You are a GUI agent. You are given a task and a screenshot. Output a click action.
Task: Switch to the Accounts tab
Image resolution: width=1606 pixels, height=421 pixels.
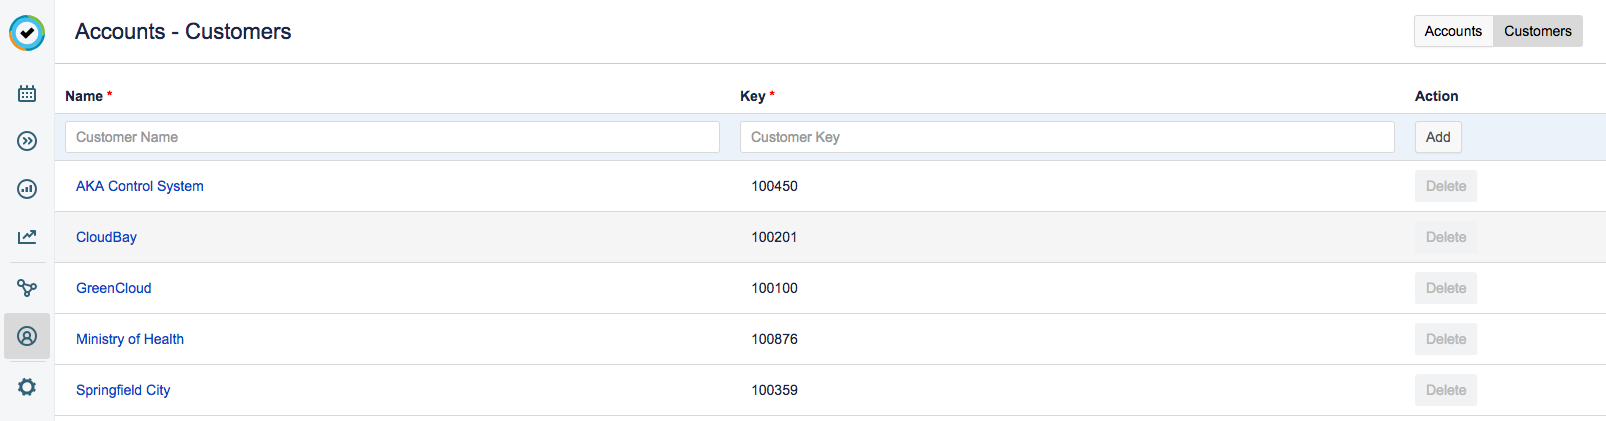pyautogui.click(x=1453, y=31)
